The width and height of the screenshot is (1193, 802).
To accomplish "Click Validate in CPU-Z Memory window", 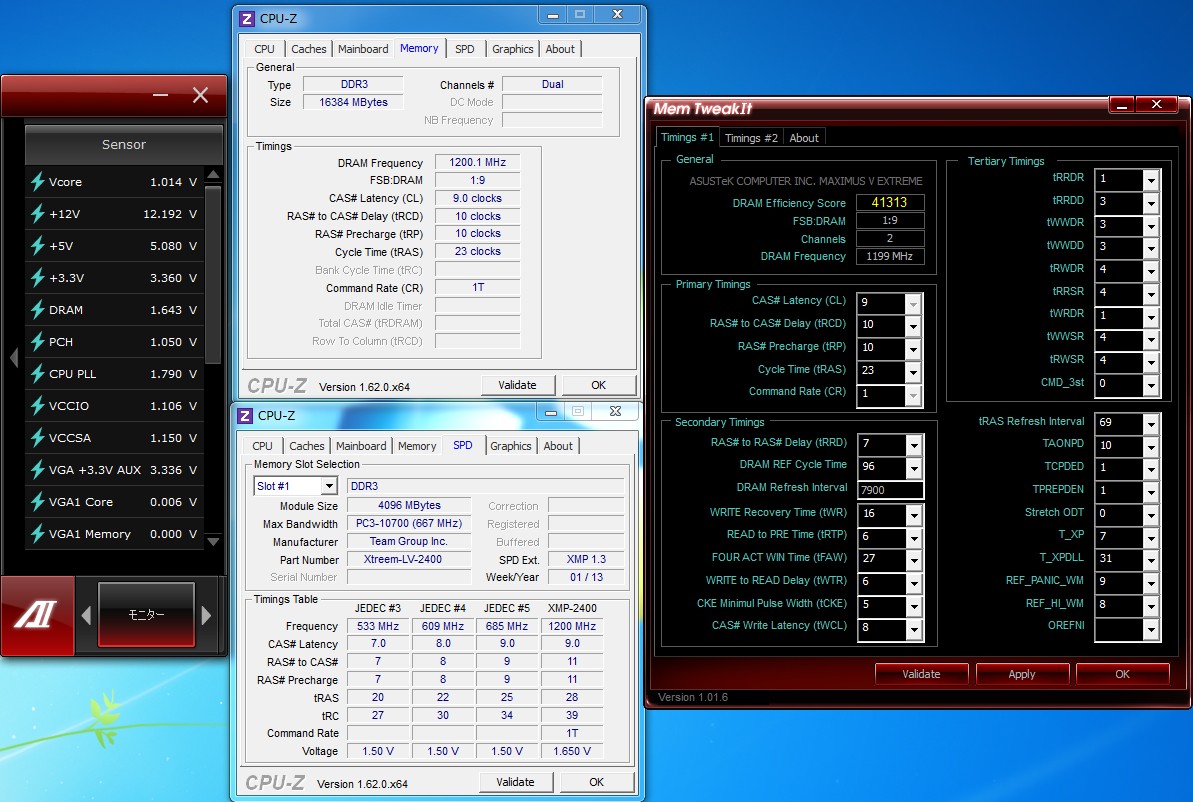I will (x=517, y=385).
